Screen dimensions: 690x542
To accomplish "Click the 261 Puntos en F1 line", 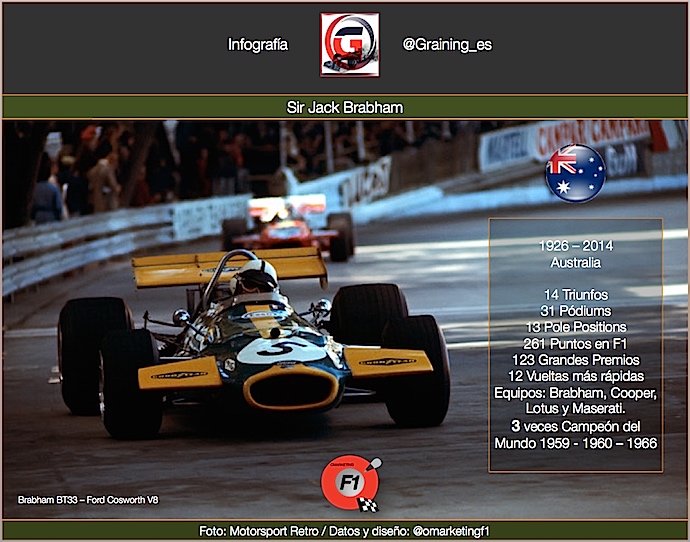I will pyautogui.click(x=575, y=342).
